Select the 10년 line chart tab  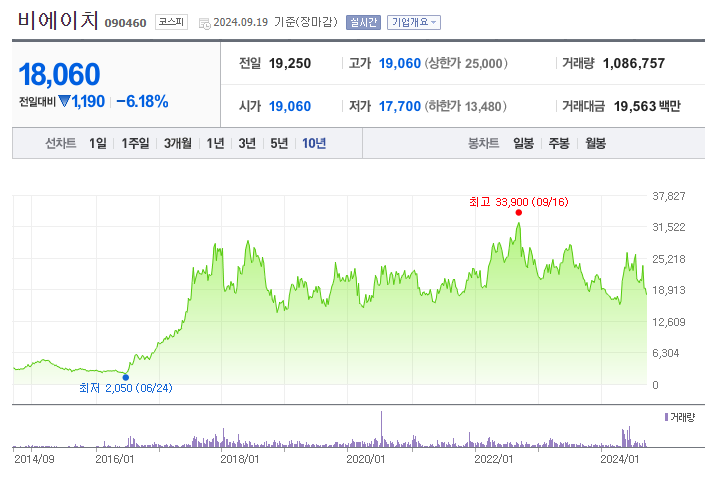point(314,143)
